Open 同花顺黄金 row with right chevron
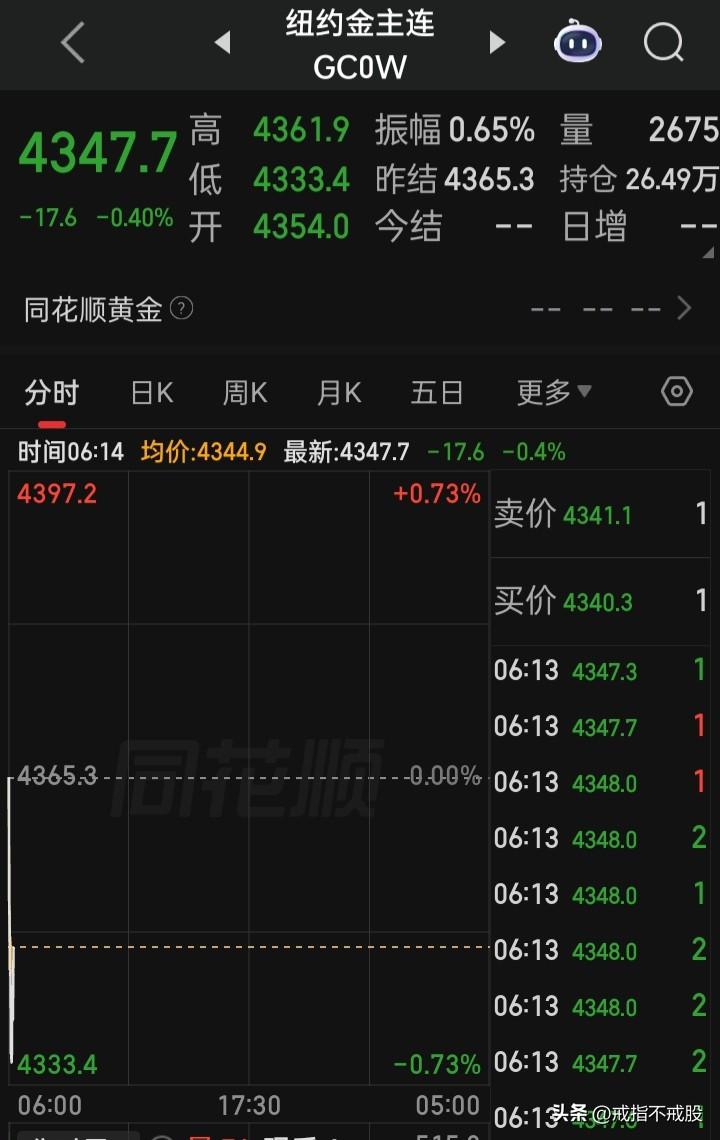This screenshot has width=720, height=1140. tap(684, 308)
